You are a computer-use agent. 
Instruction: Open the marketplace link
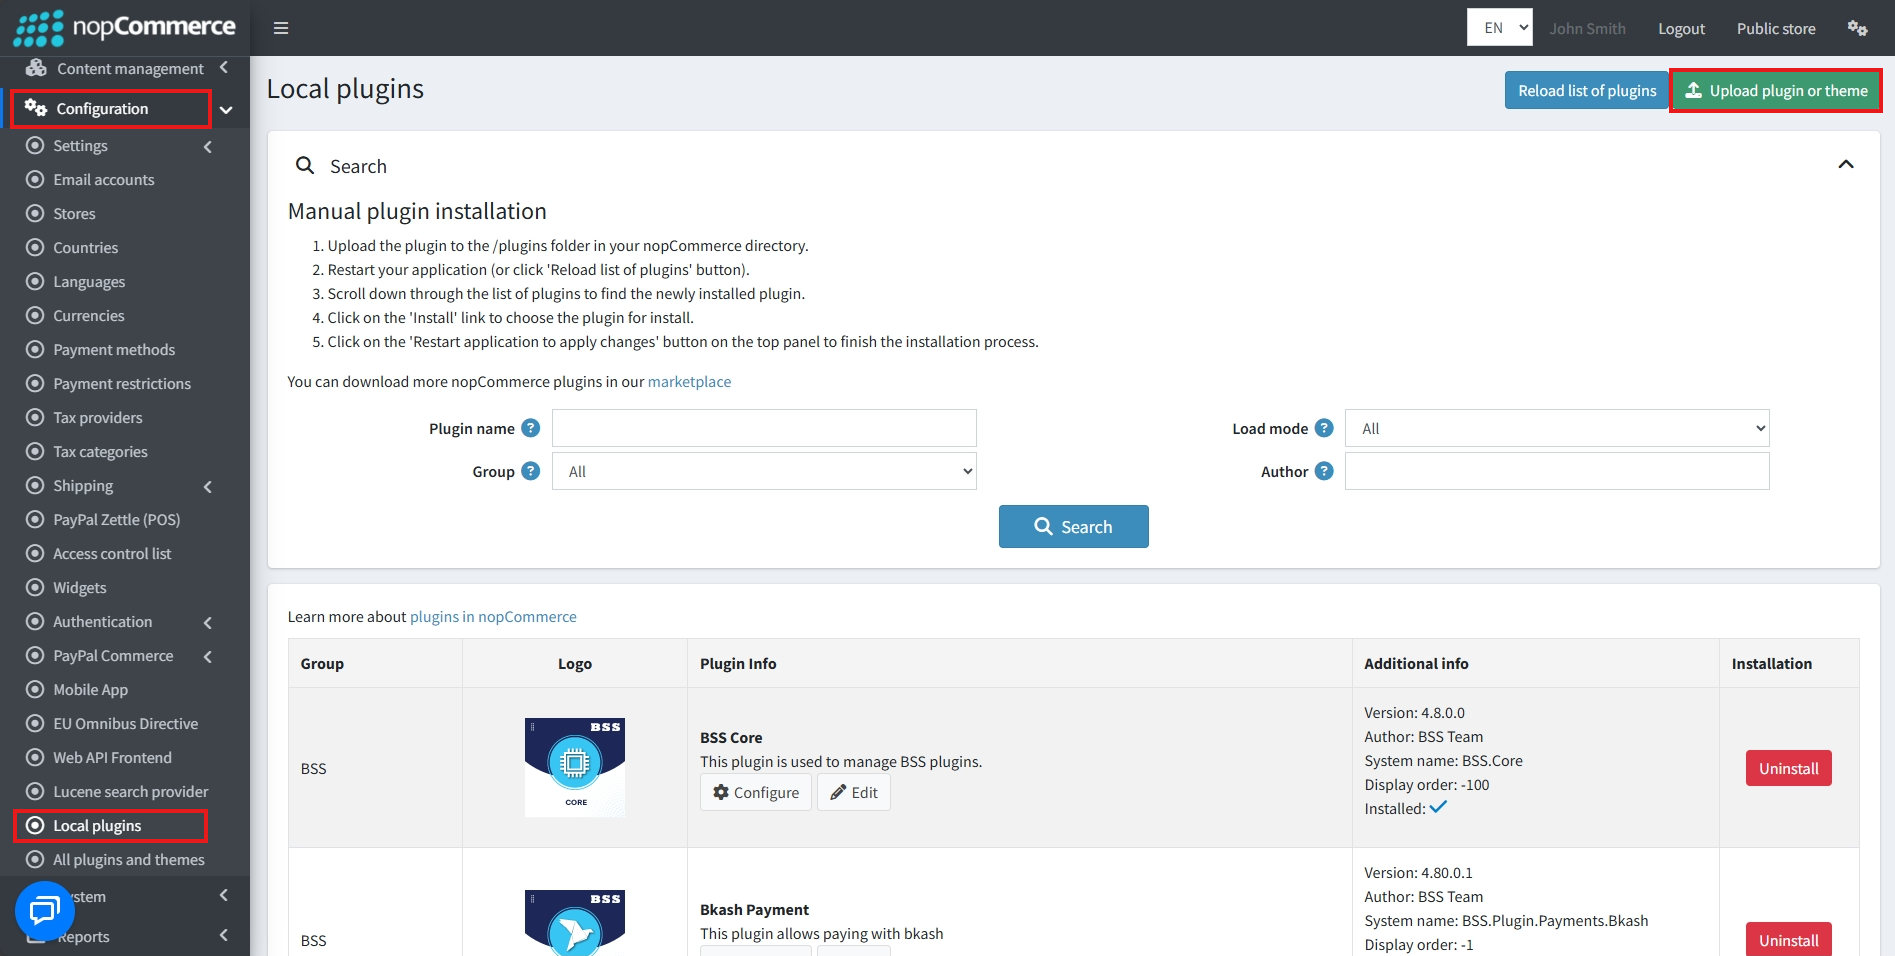[689, 382]
